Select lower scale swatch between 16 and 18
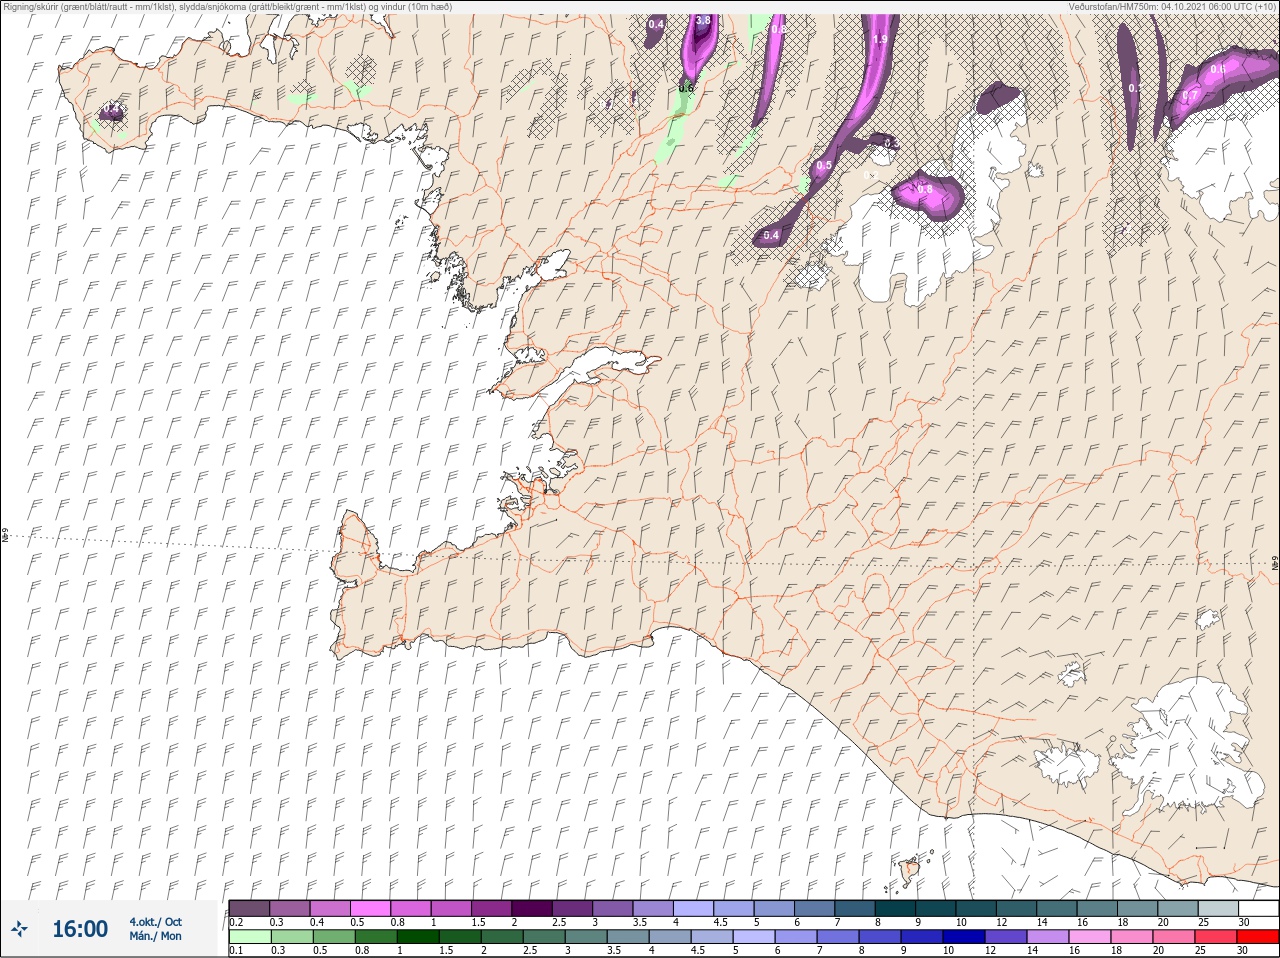The width and height of the screenshot is (1280, 958). pyautogui.click(x=1090, y=937)
